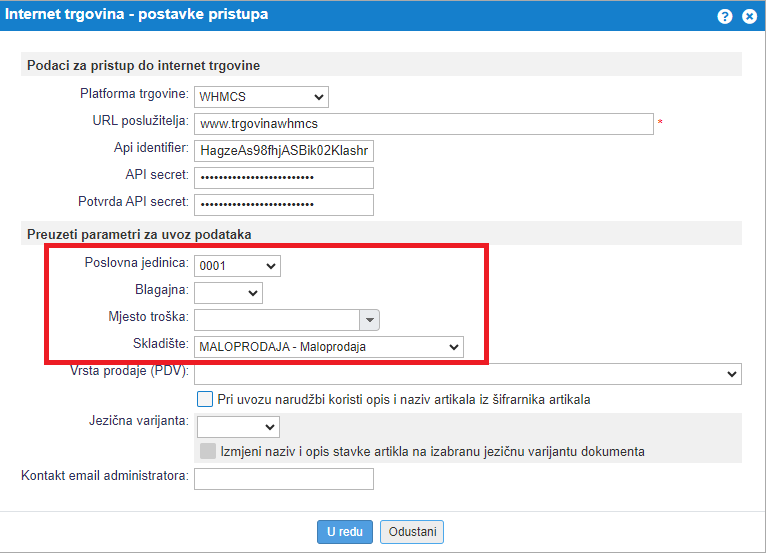Click the Odustani button

[x=411, y=532]
